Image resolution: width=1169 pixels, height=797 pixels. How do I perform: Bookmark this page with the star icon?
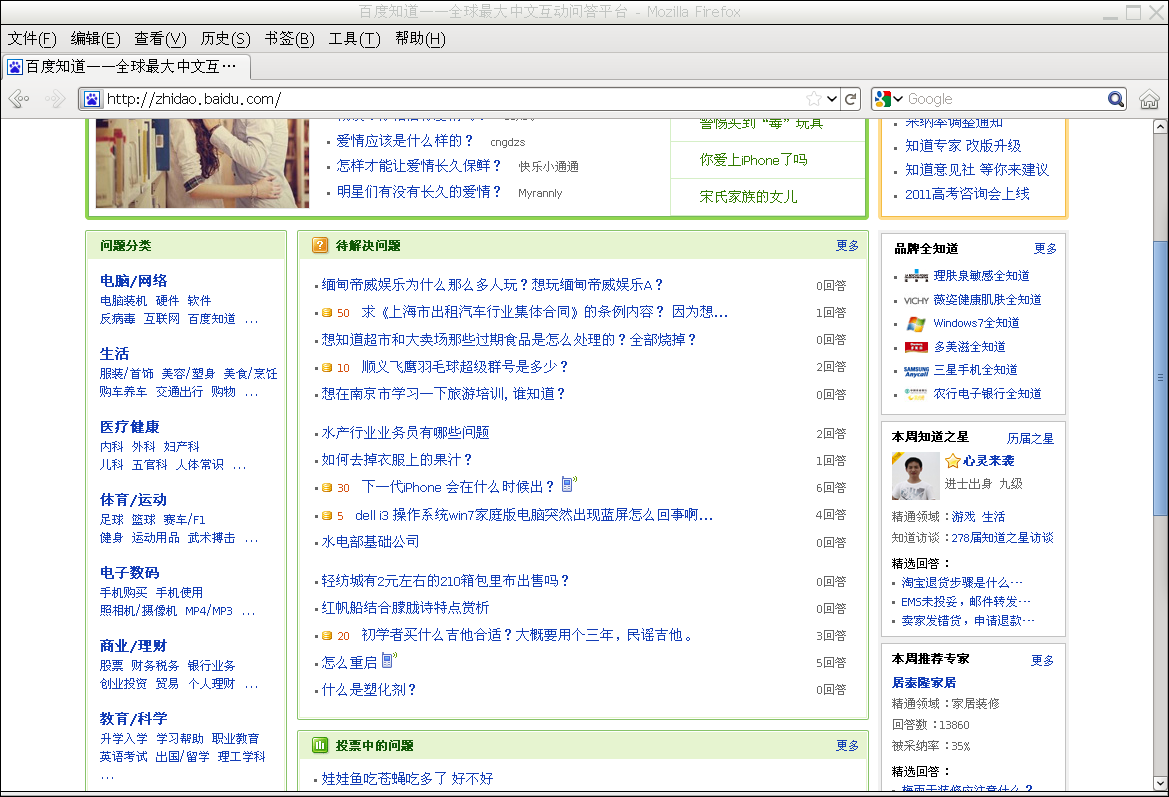click(814, 99)
